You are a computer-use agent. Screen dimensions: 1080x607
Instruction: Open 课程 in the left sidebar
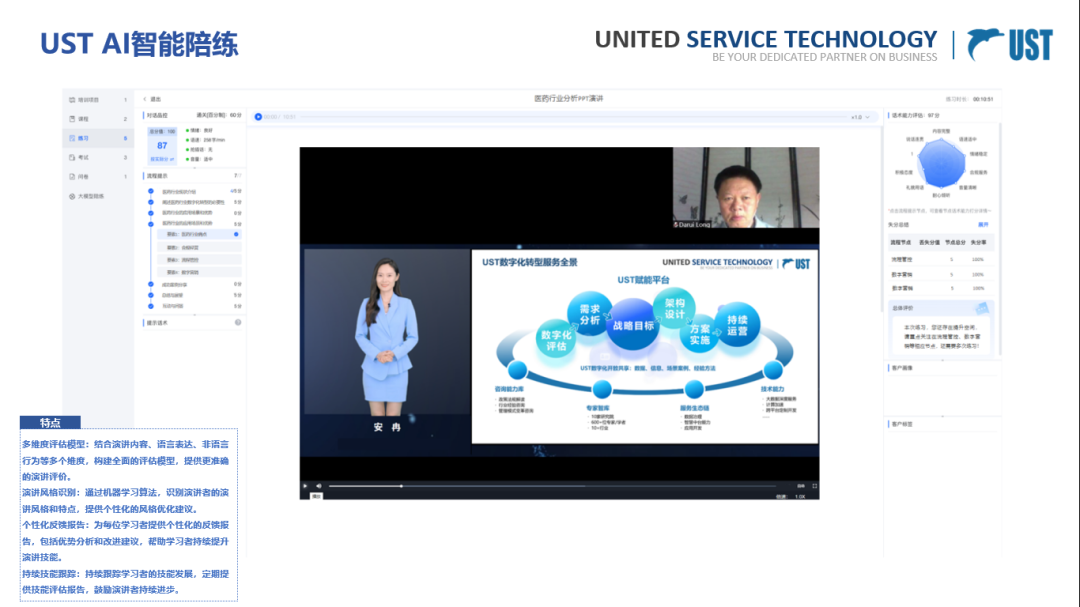[x=98, y=119]
